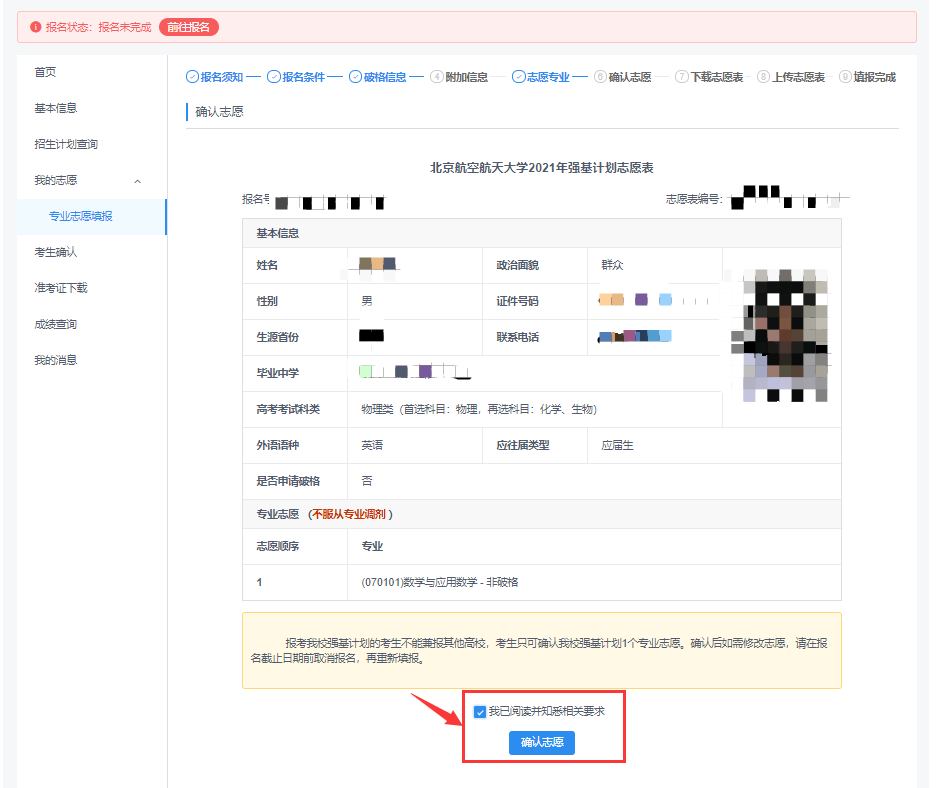Click the 下载志愿表 step label
The height and width of the screenshot is (788, 938).
(x=717, y=77)
